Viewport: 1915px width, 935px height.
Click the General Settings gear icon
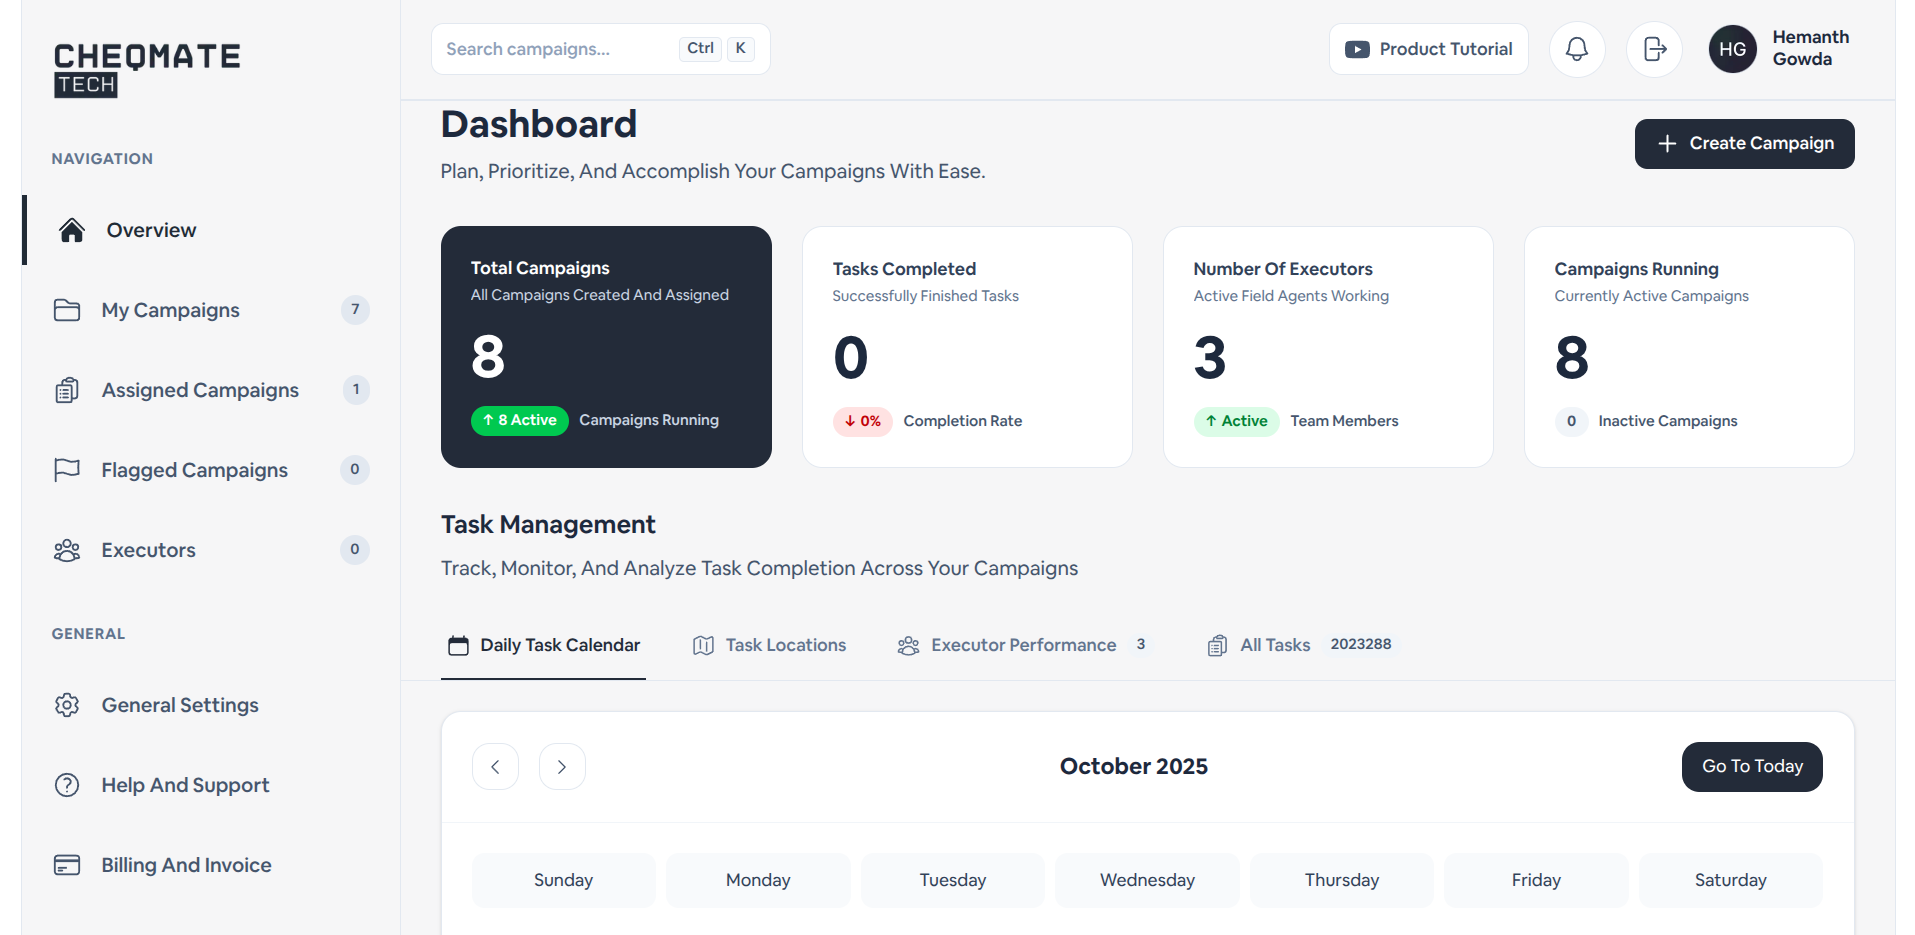(x=66, y=704)
